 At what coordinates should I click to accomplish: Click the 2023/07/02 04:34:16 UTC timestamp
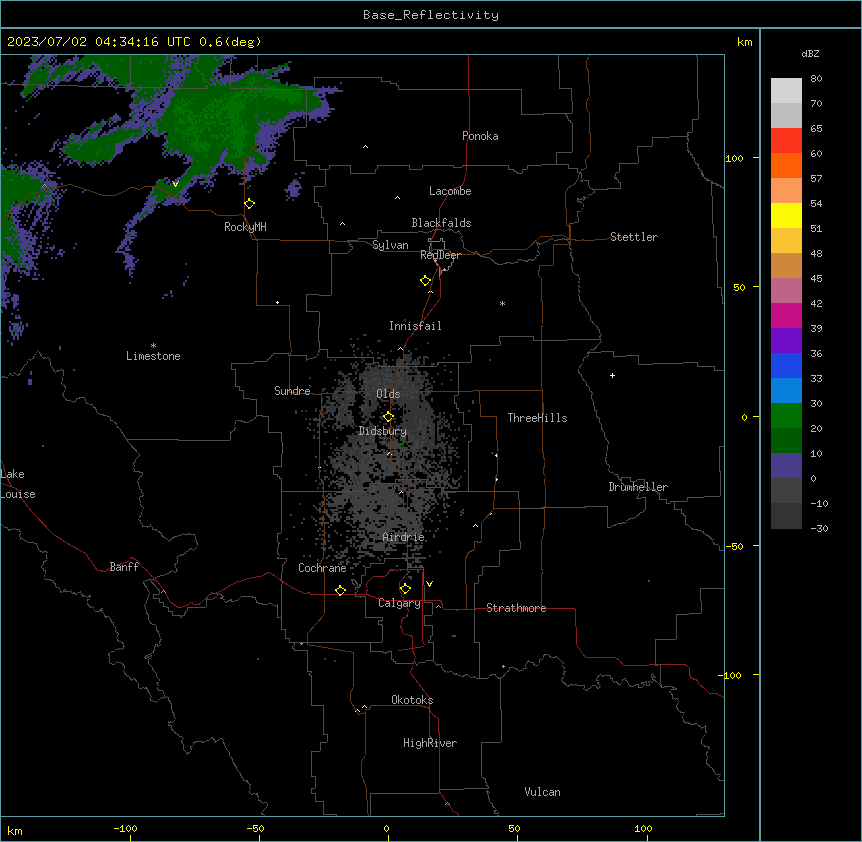[98, 42]
